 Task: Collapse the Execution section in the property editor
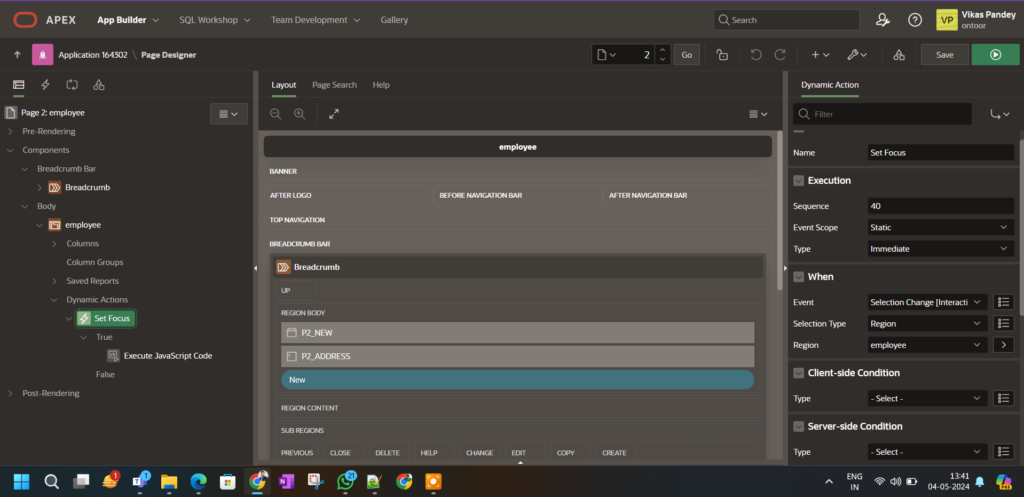click(x=799, y=180)
